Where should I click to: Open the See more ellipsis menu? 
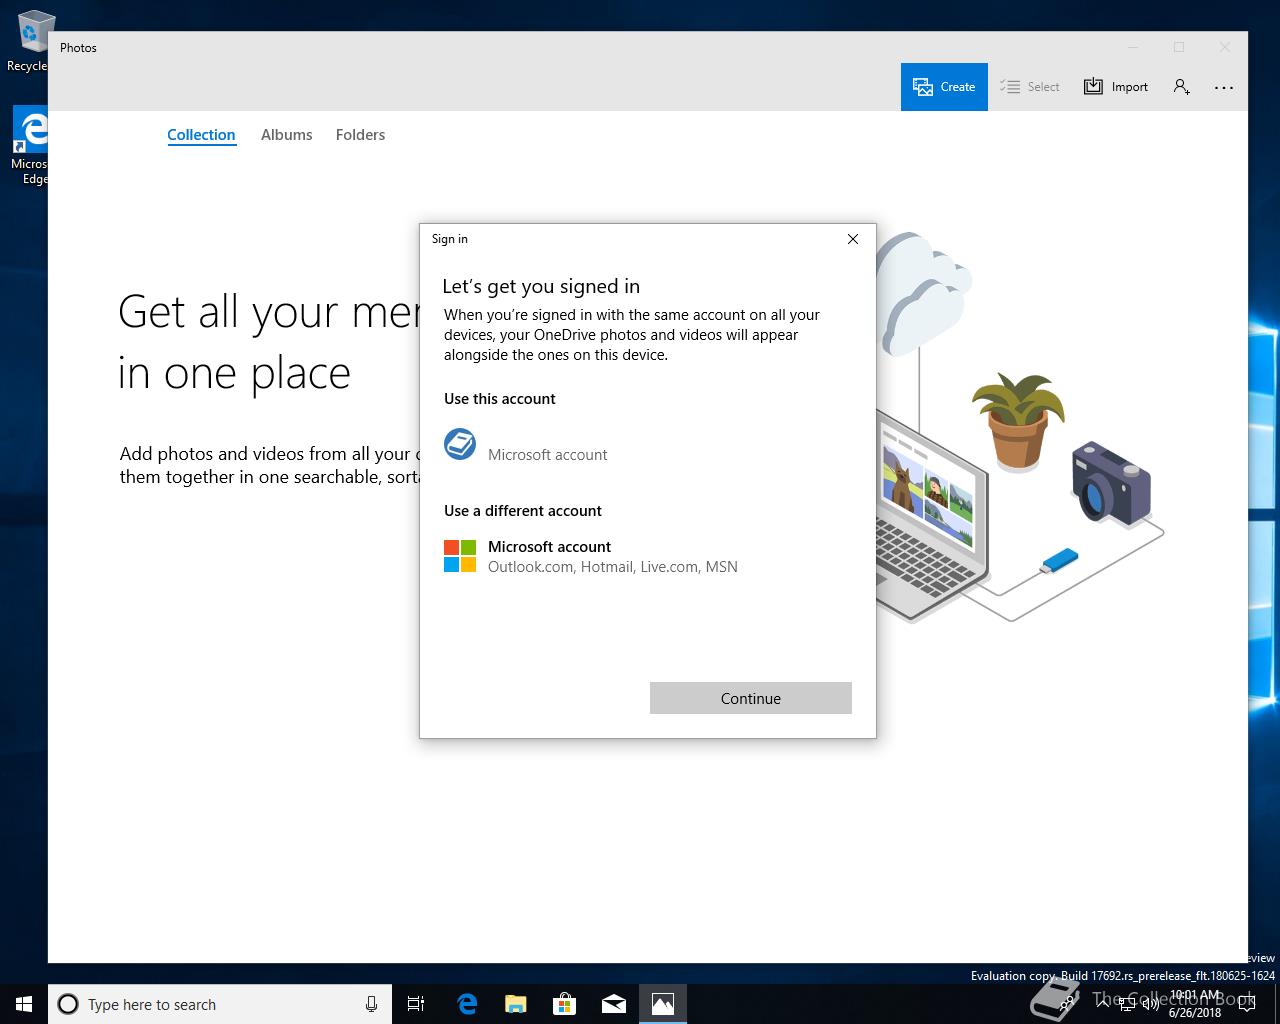(x=1224, y=87)
